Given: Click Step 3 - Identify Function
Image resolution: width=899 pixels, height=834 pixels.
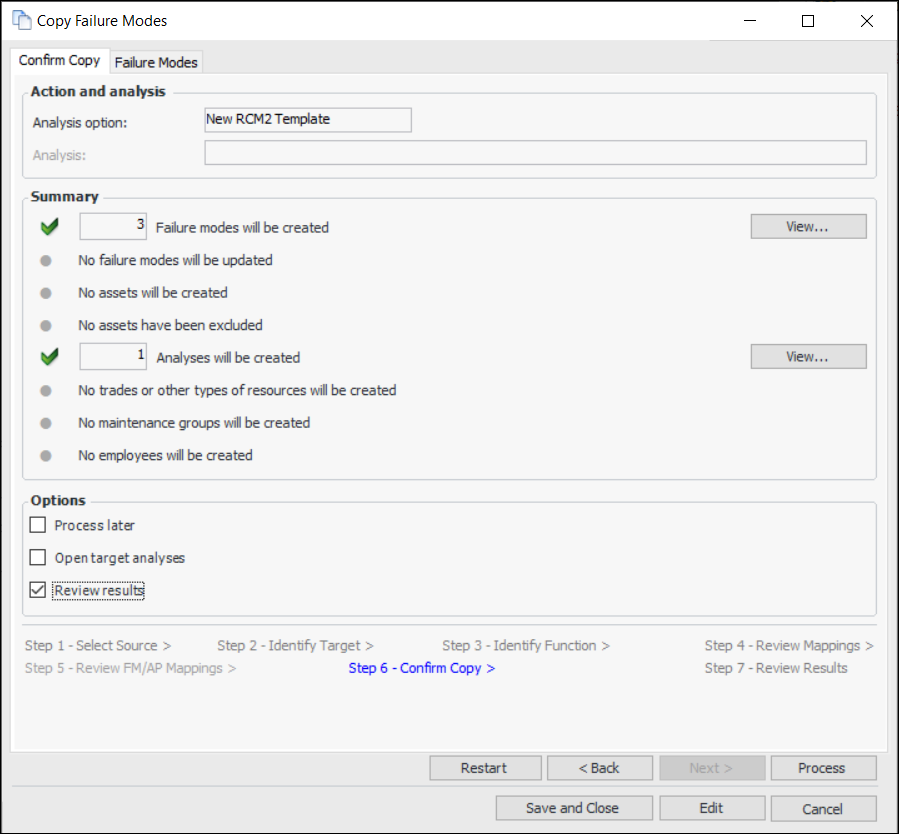Looking at the screenshot, I should pyautogui.click(x=526, y=645).
